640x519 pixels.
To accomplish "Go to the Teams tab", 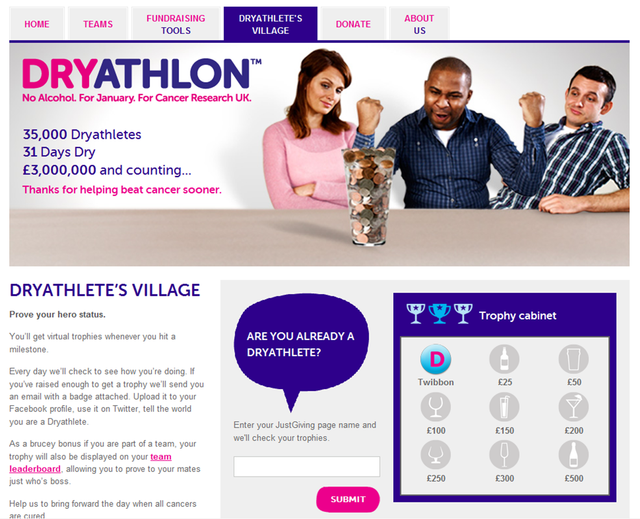I will tap(98, 24).
